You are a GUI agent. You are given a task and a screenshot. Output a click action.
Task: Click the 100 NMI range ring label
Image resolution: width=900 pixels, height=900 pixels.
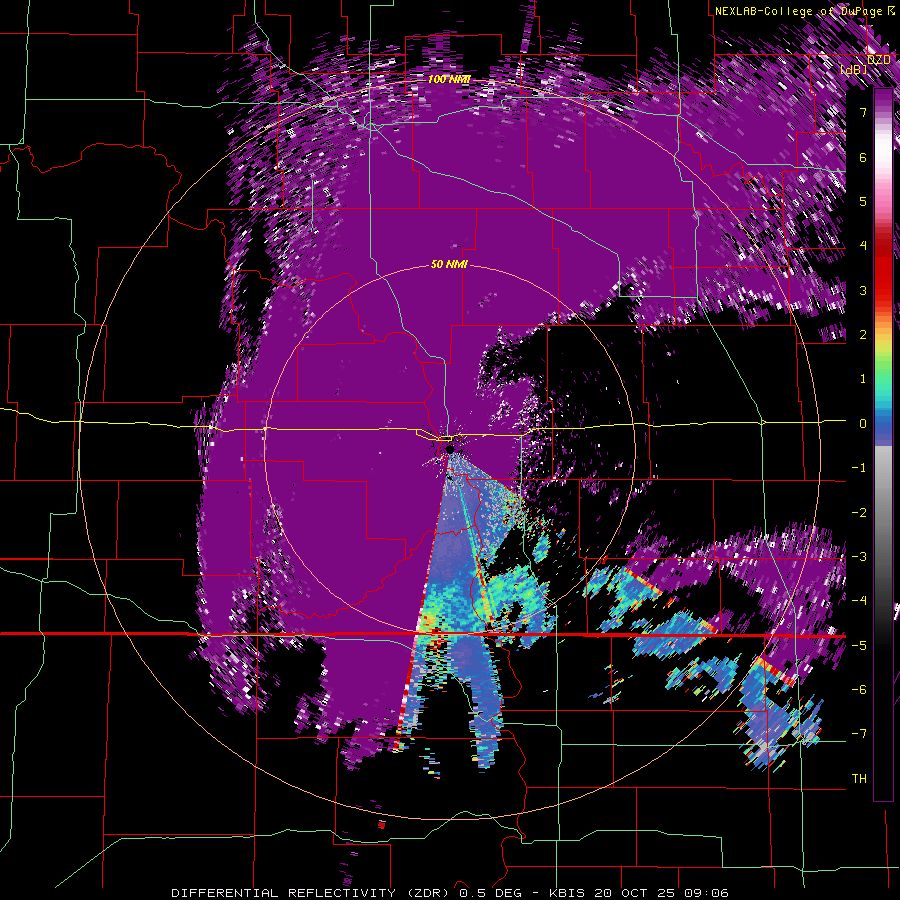449,79
